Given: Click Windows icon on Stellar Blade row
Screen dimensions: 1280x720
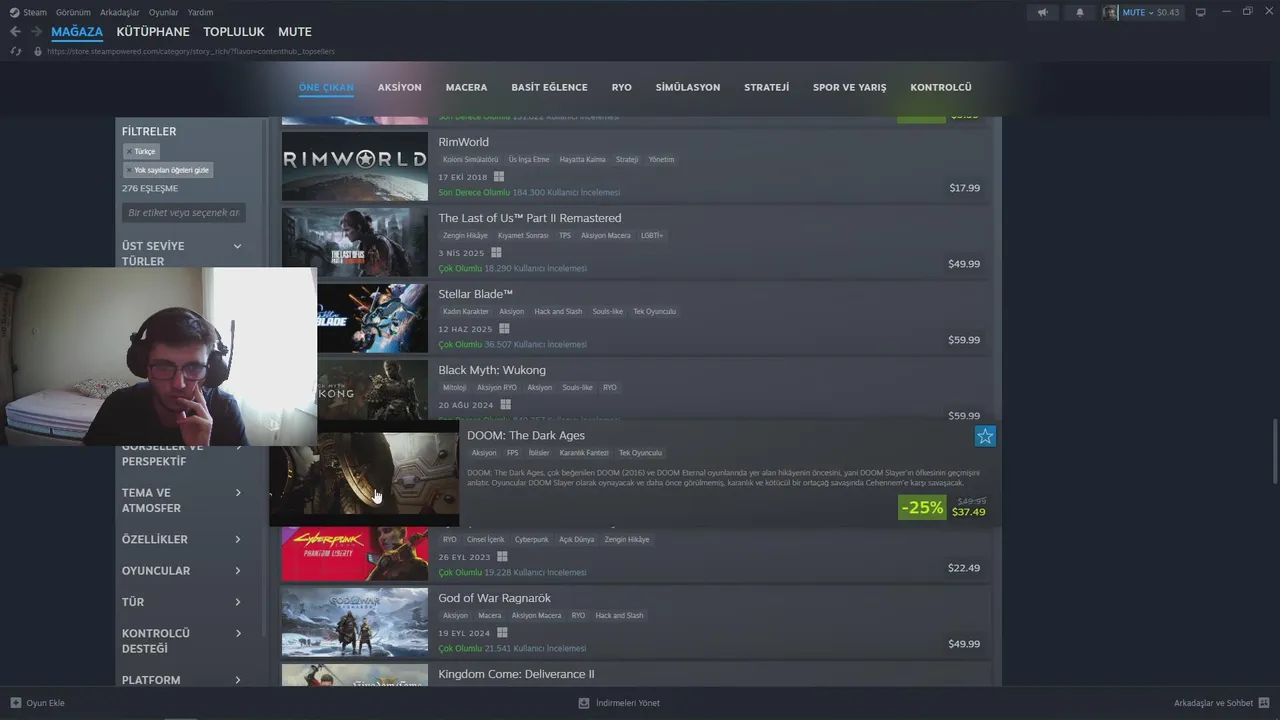Looking at the screenshot, I should tap(504, 329).
